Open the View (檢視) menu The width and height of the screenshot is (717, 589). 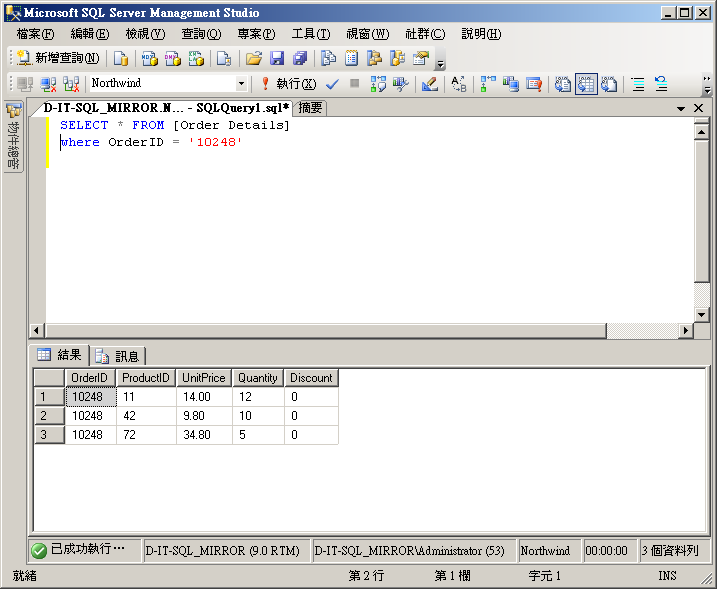(145, 34)
